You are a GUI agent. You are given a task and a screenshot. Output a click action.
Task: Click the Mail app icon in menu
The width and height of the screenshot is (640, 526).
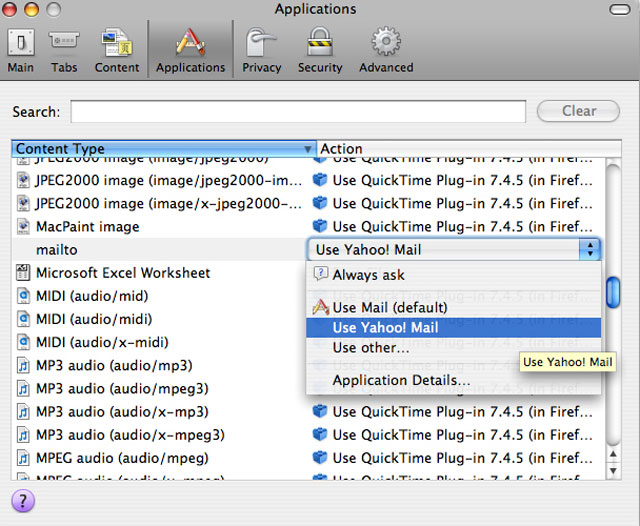point(321,307)
